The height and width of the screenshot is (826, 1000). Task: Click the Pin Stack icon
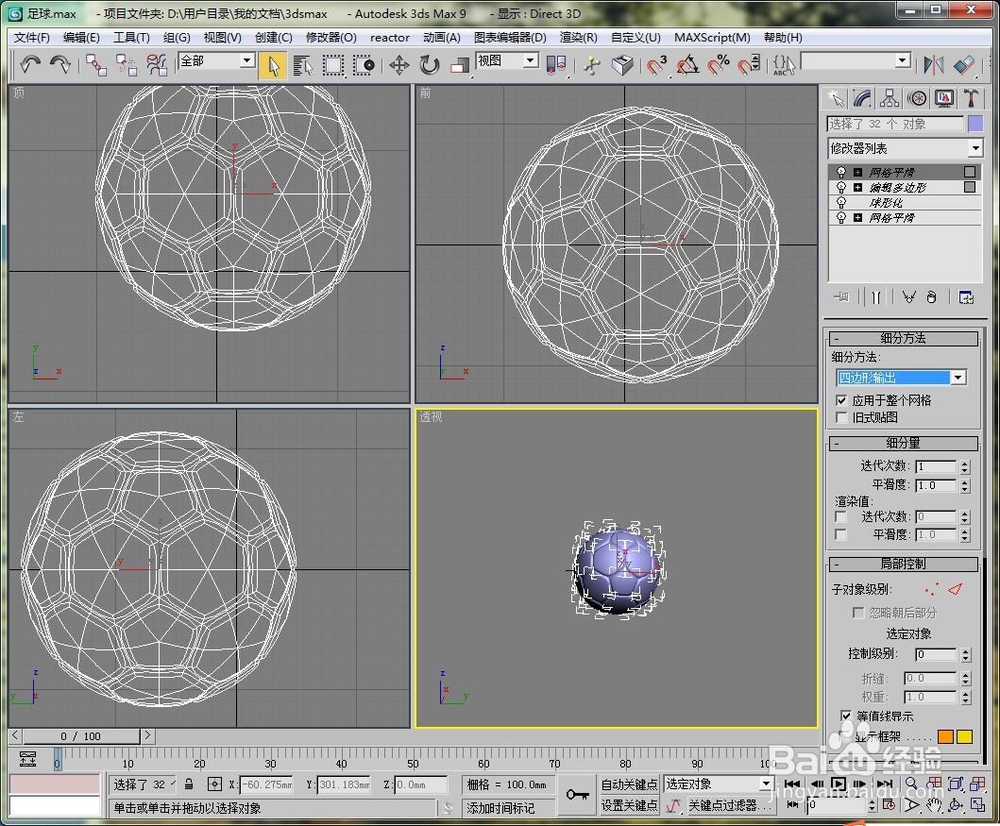pos(841,297)
